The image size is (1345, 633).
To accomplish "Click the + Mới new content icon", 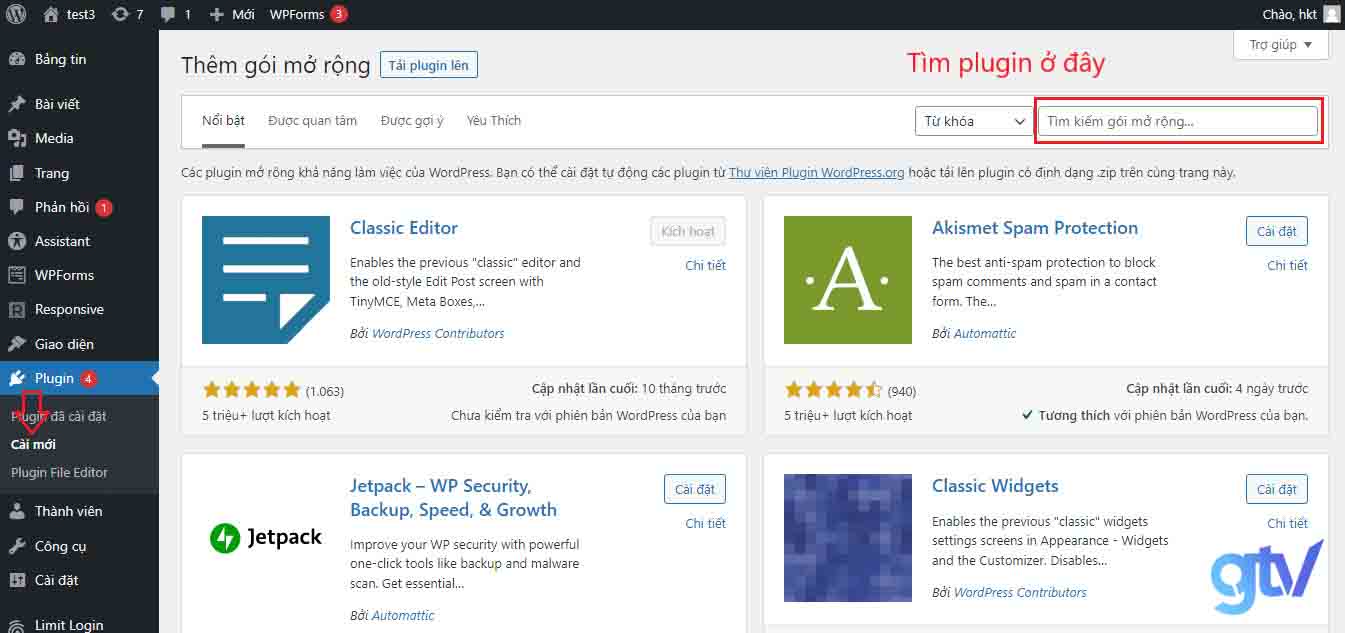I will [x=231, y=13].
